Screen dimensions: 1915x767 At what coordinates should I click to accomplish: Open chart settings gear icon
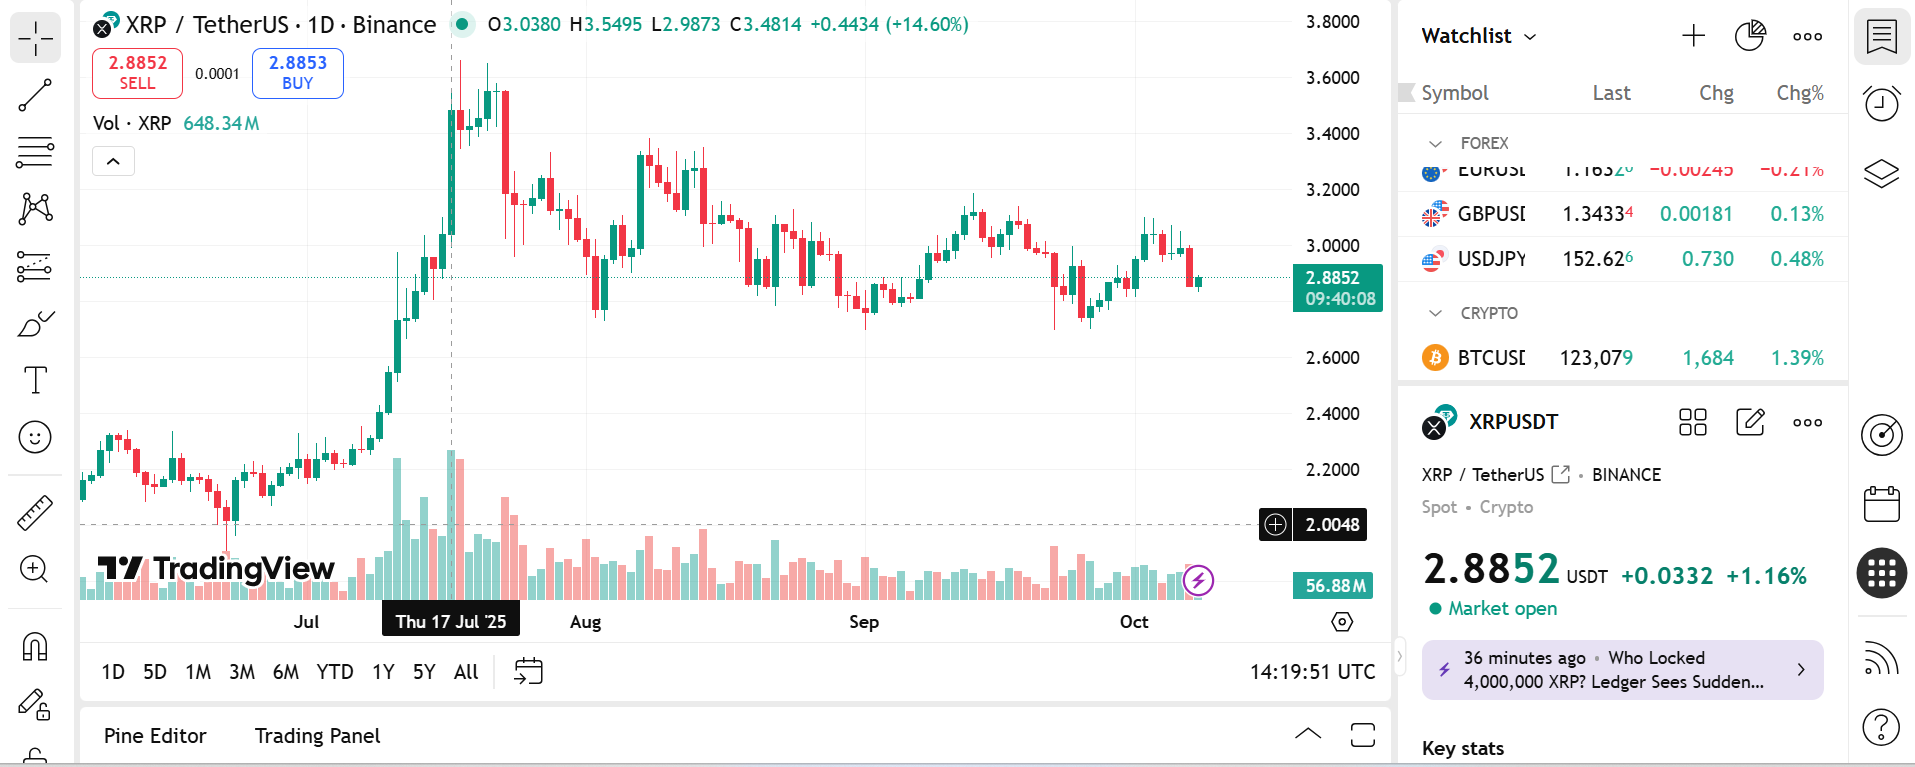click(x=1342, y=622)
